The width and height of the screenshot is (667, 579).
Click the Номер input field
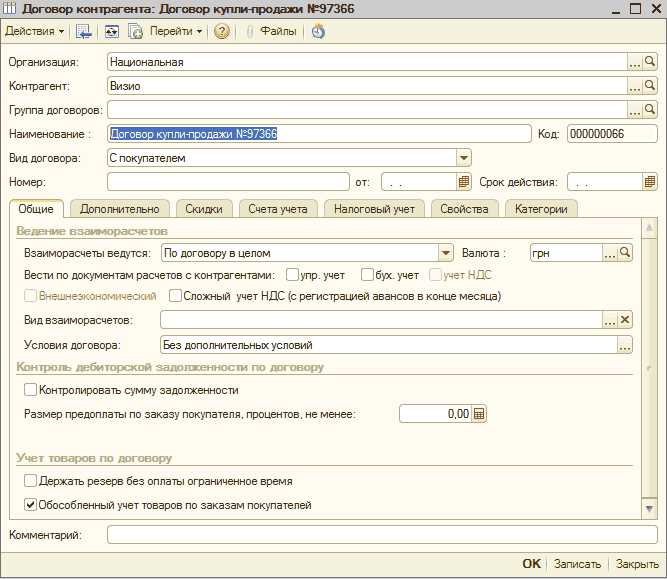(228, 182)
